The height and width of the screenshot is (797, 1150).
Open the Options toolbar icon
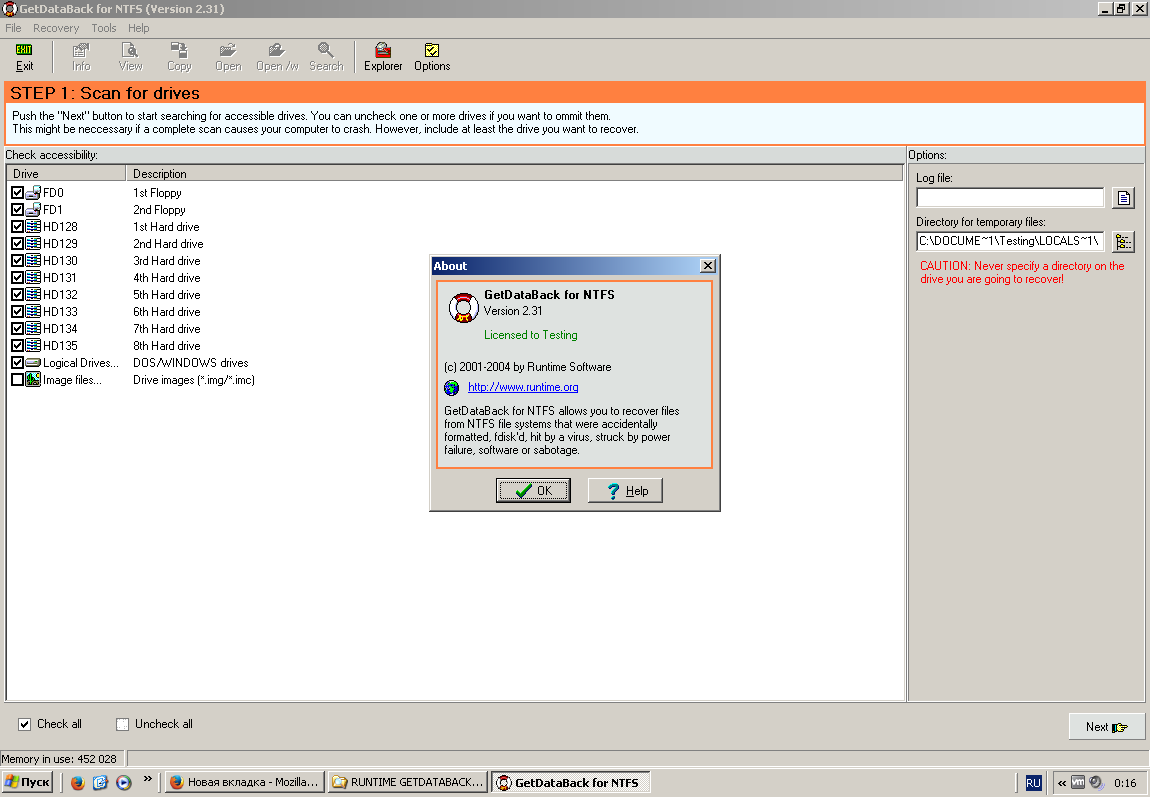pos(432,57)
